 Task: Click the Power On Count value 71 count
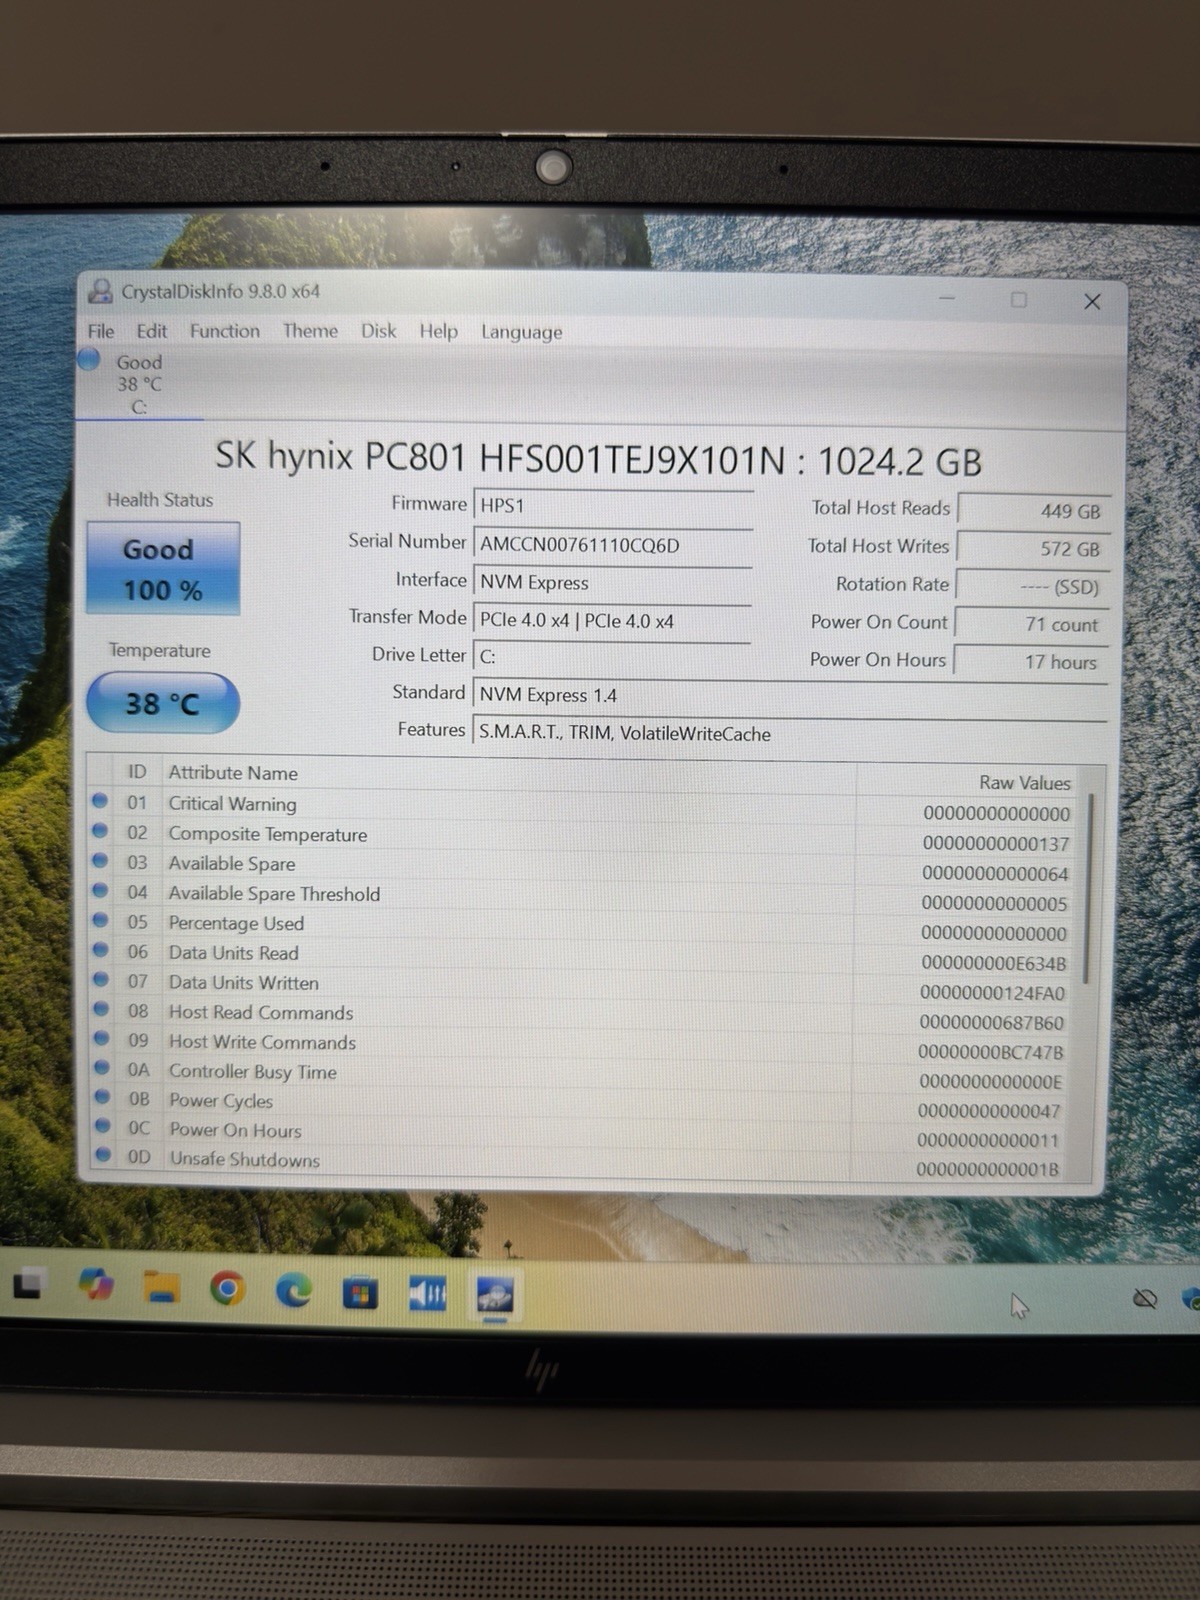(1031, 624)
